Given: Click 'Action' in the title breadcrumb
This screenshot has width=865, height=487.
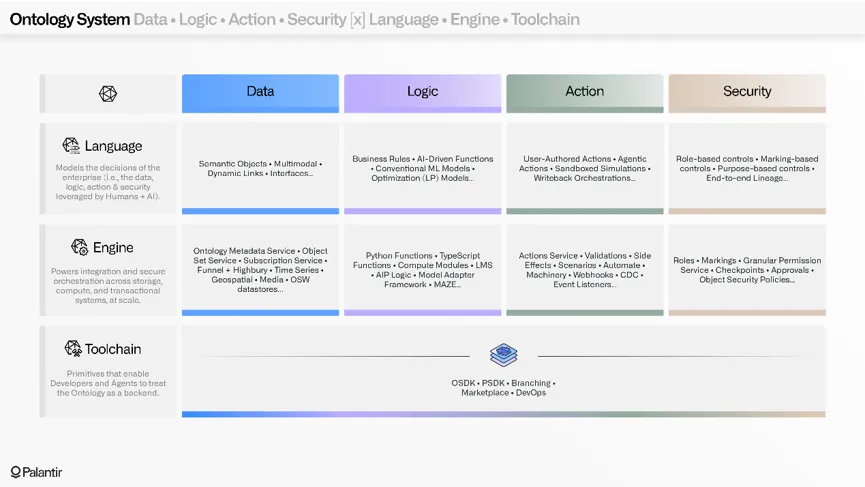Looking at the screenshot, I should click(252, 19).
